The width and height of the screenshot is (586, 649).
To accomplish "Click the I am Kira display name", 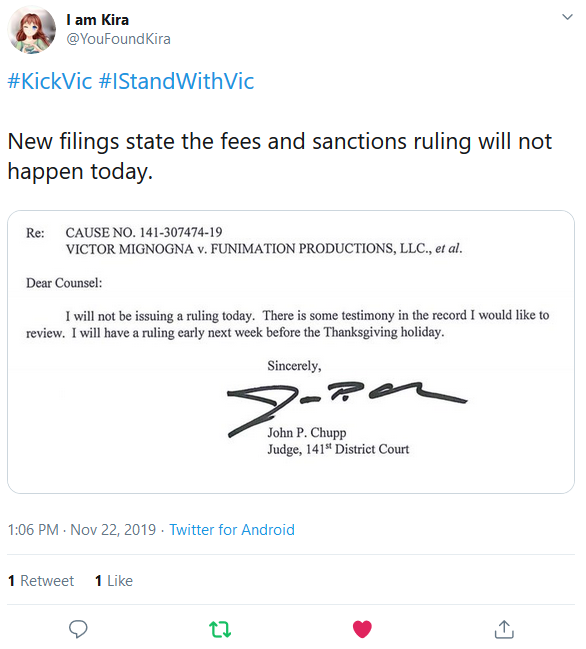I will point(98,19).
